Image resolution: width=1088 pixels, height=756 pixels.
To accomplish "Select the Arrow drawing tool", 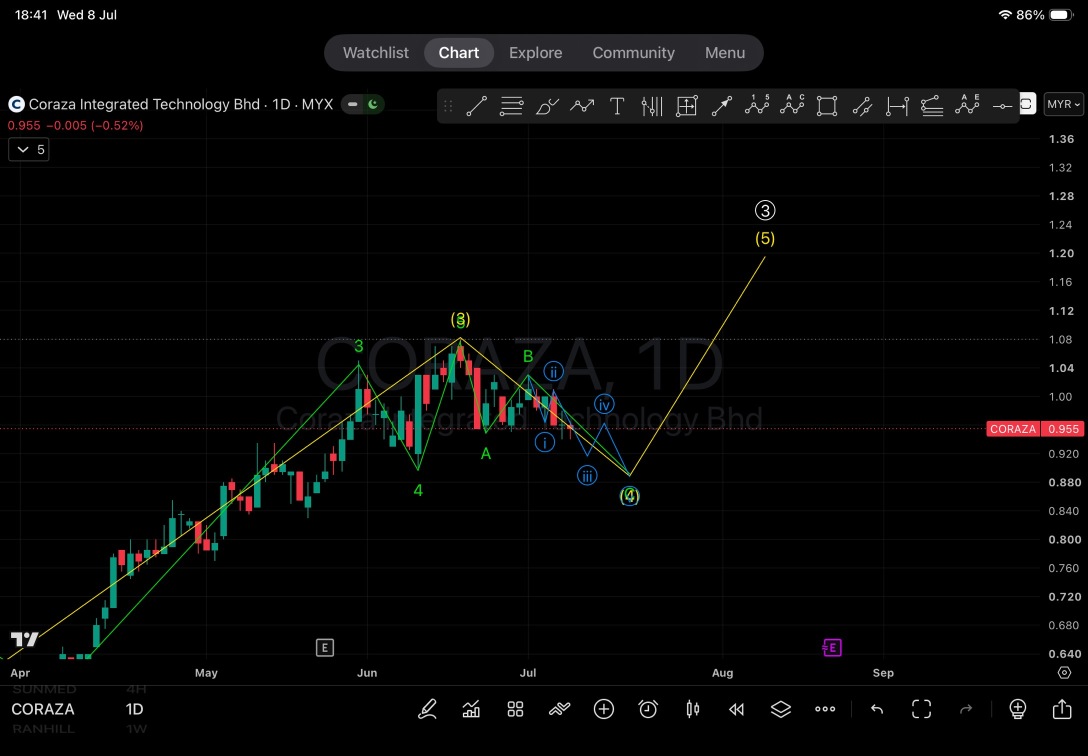I will click(722, 106).
